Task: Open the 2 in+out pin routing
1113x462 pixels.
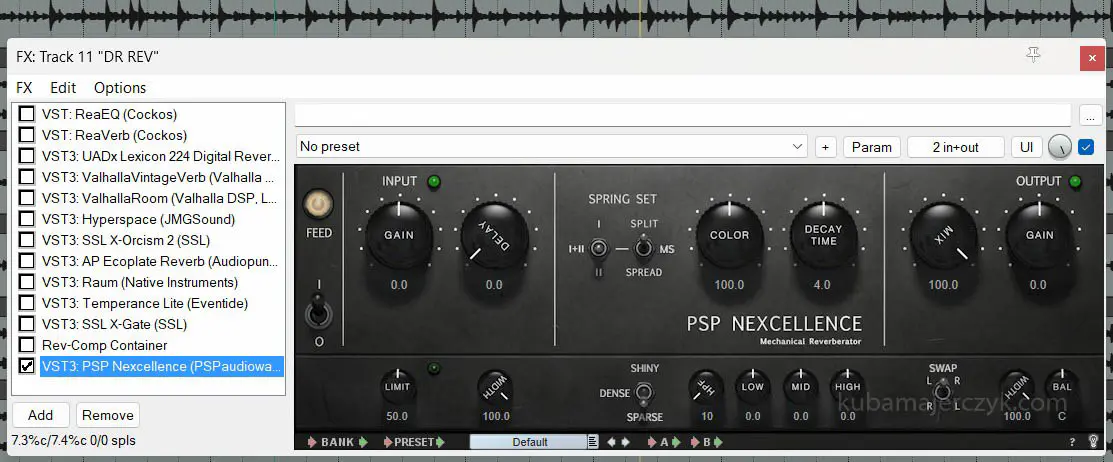Action: [955, 147]
